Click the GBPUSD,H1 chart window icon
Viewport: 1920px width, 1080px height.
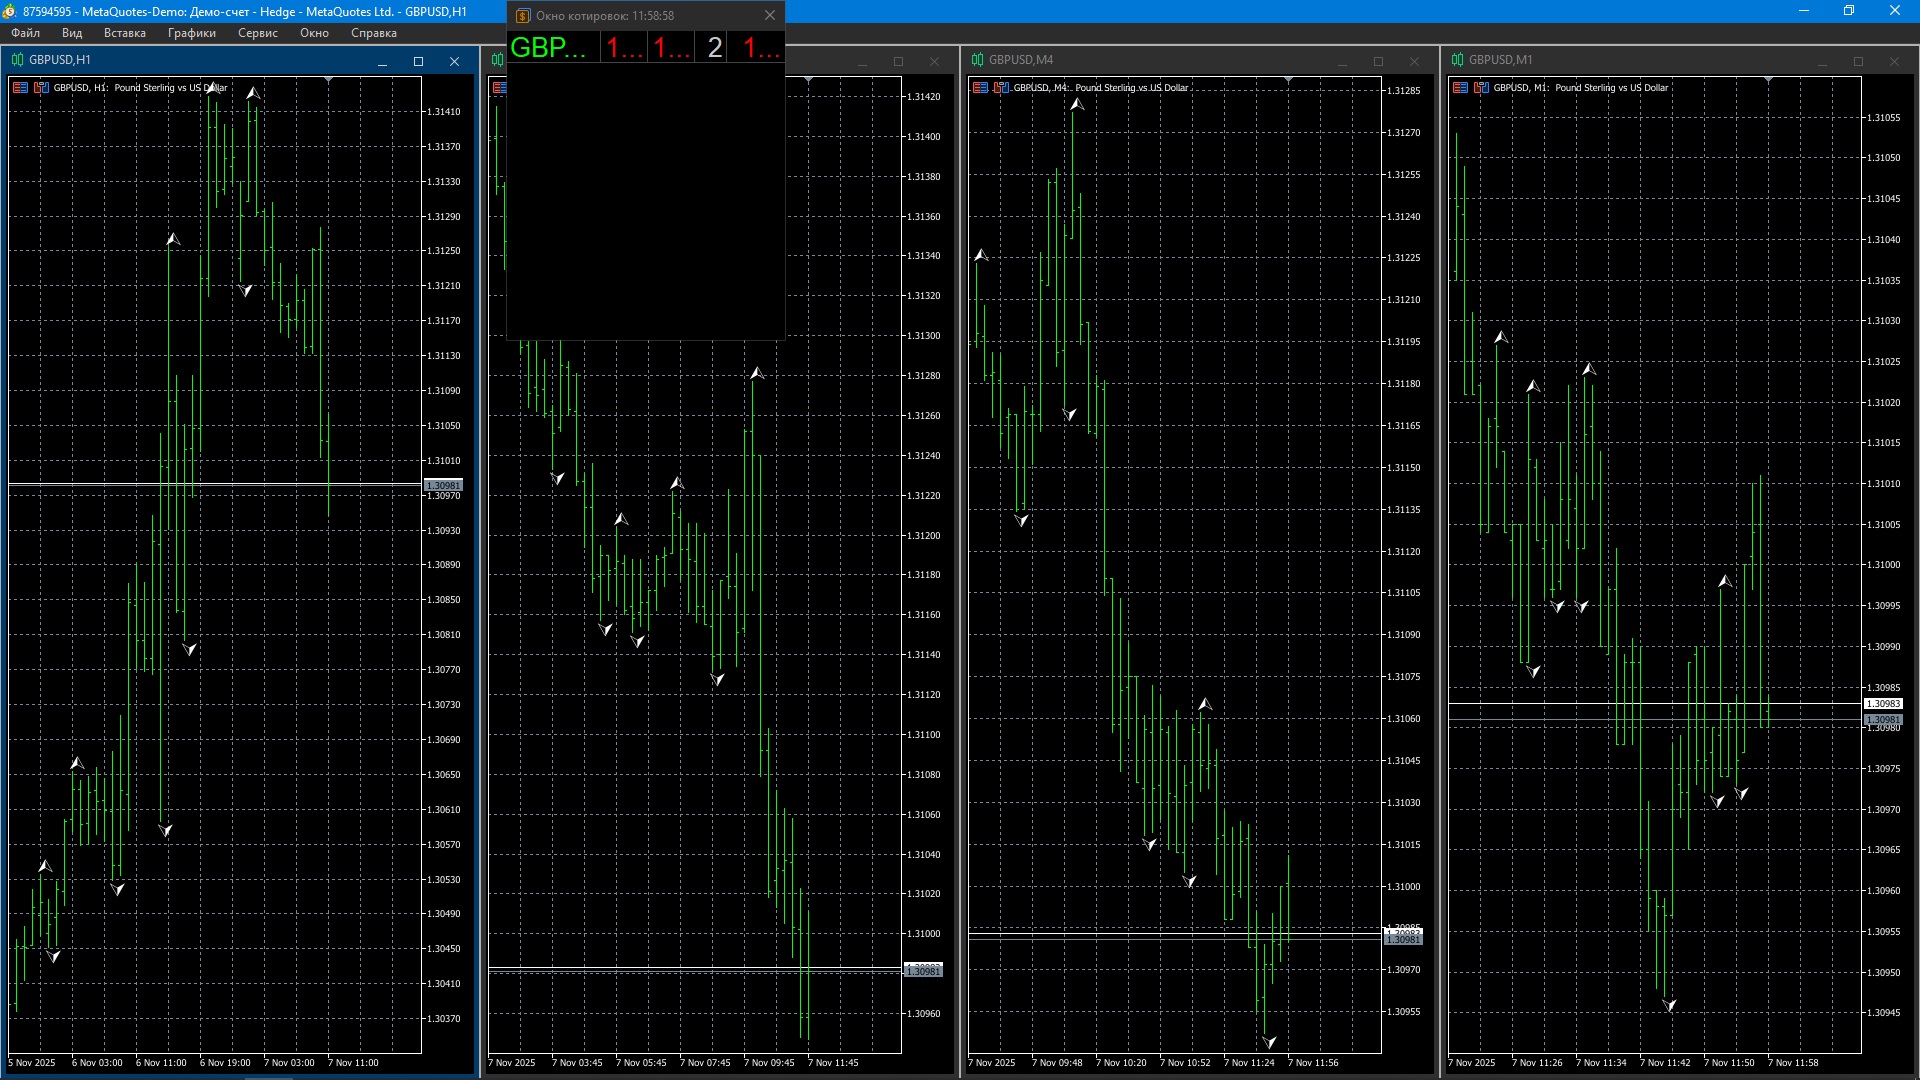pos(17,60)
